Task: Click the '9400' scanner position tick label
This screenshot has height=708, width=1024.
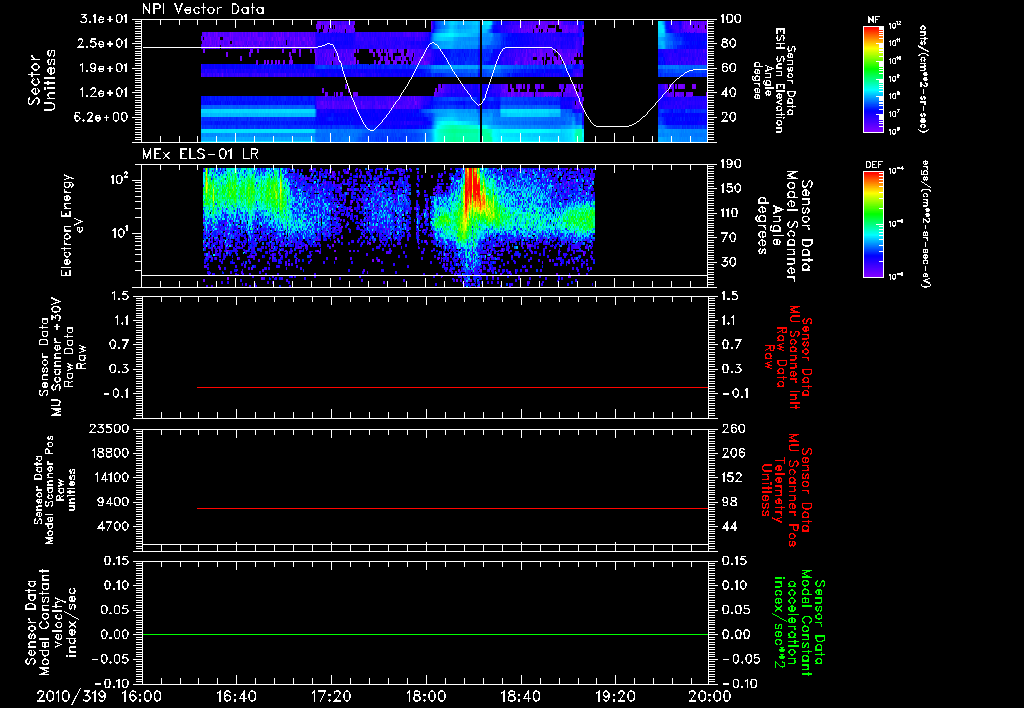Action: [112, 502]
